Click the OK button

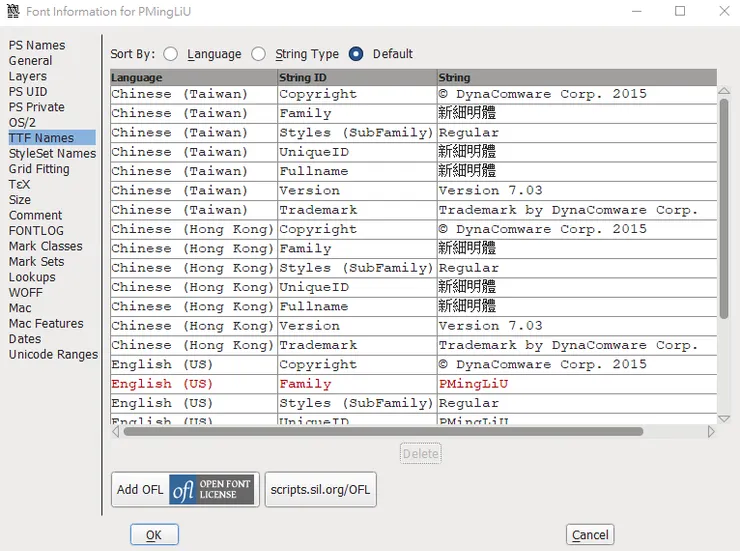point(154,534)
